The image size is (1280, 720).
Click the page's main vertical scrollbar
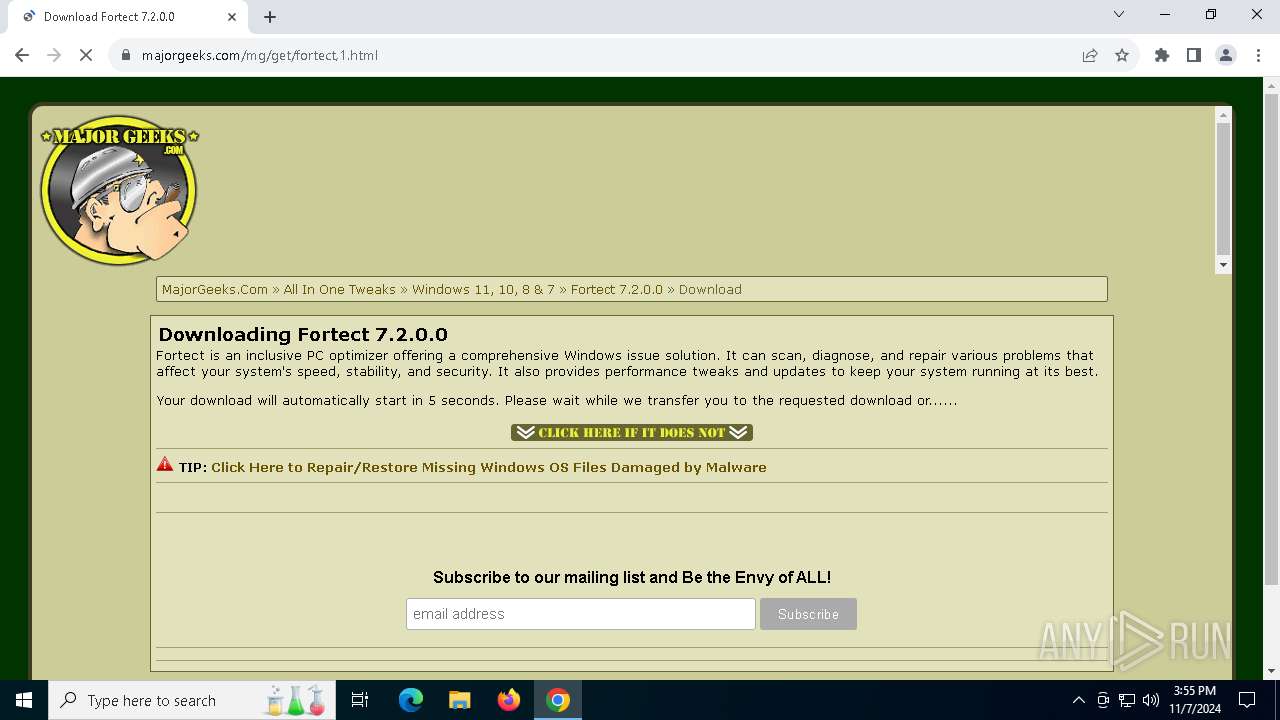(1271, 340)
